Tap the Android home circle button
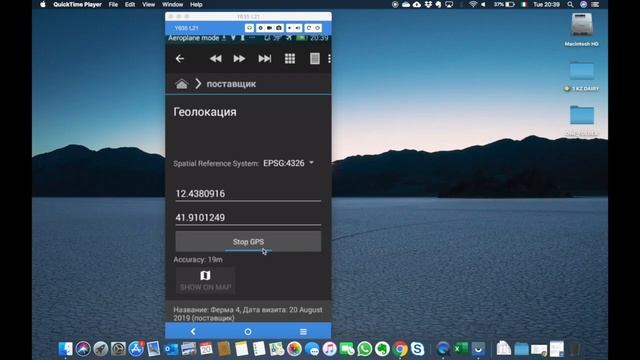640x360 pixels. 248,331
